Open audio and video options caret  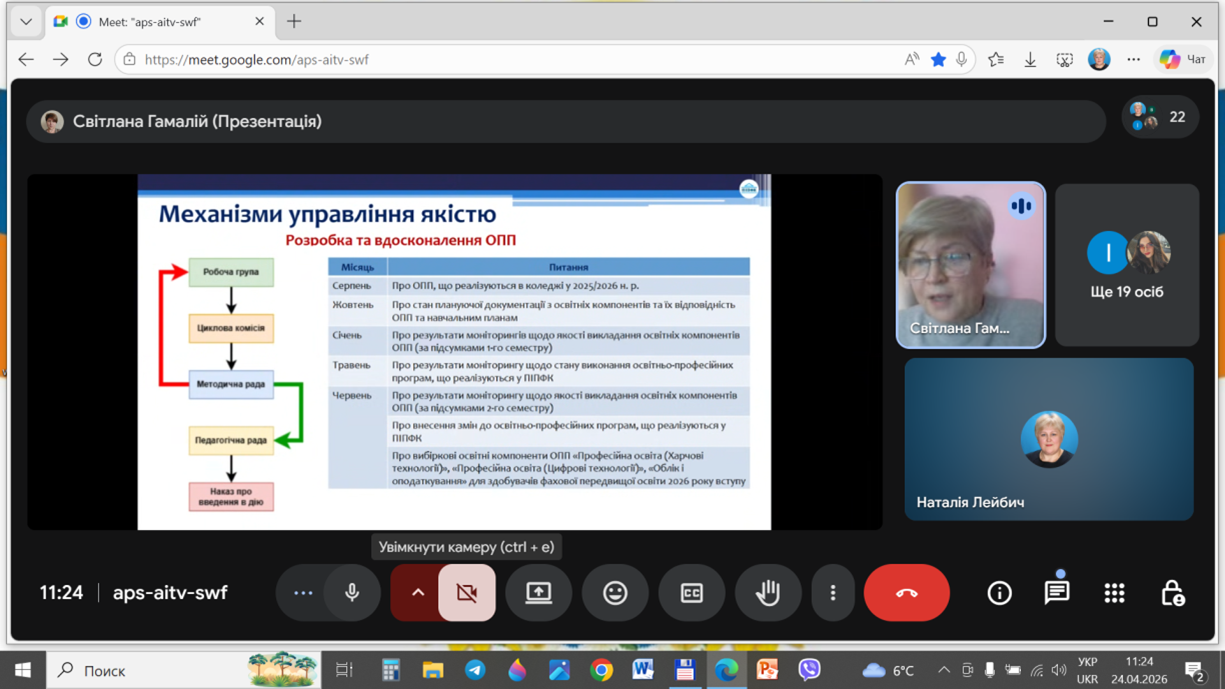coord(417,593)
